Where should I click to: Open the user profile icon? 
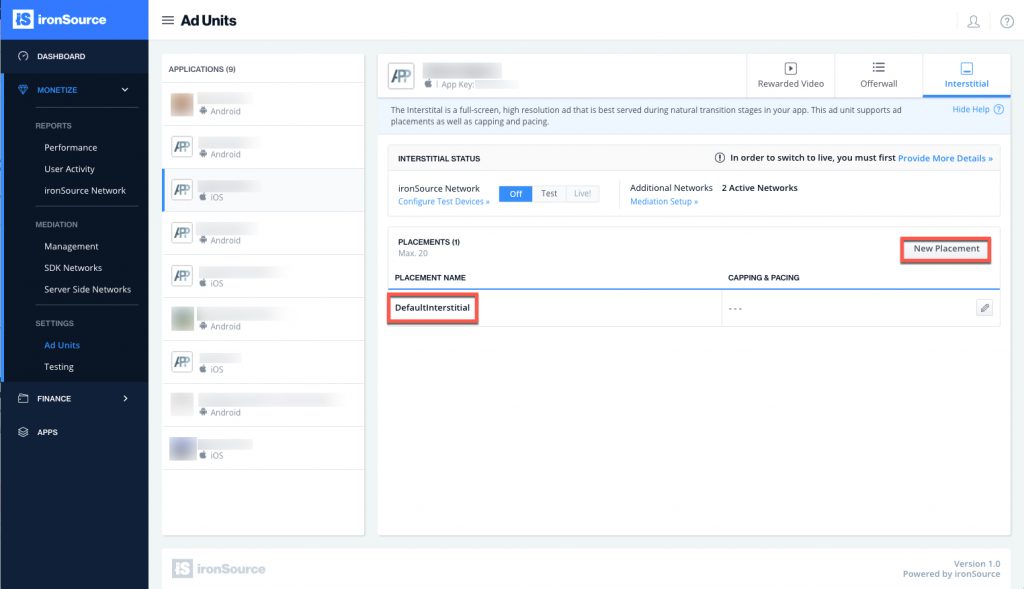(973, 22)
